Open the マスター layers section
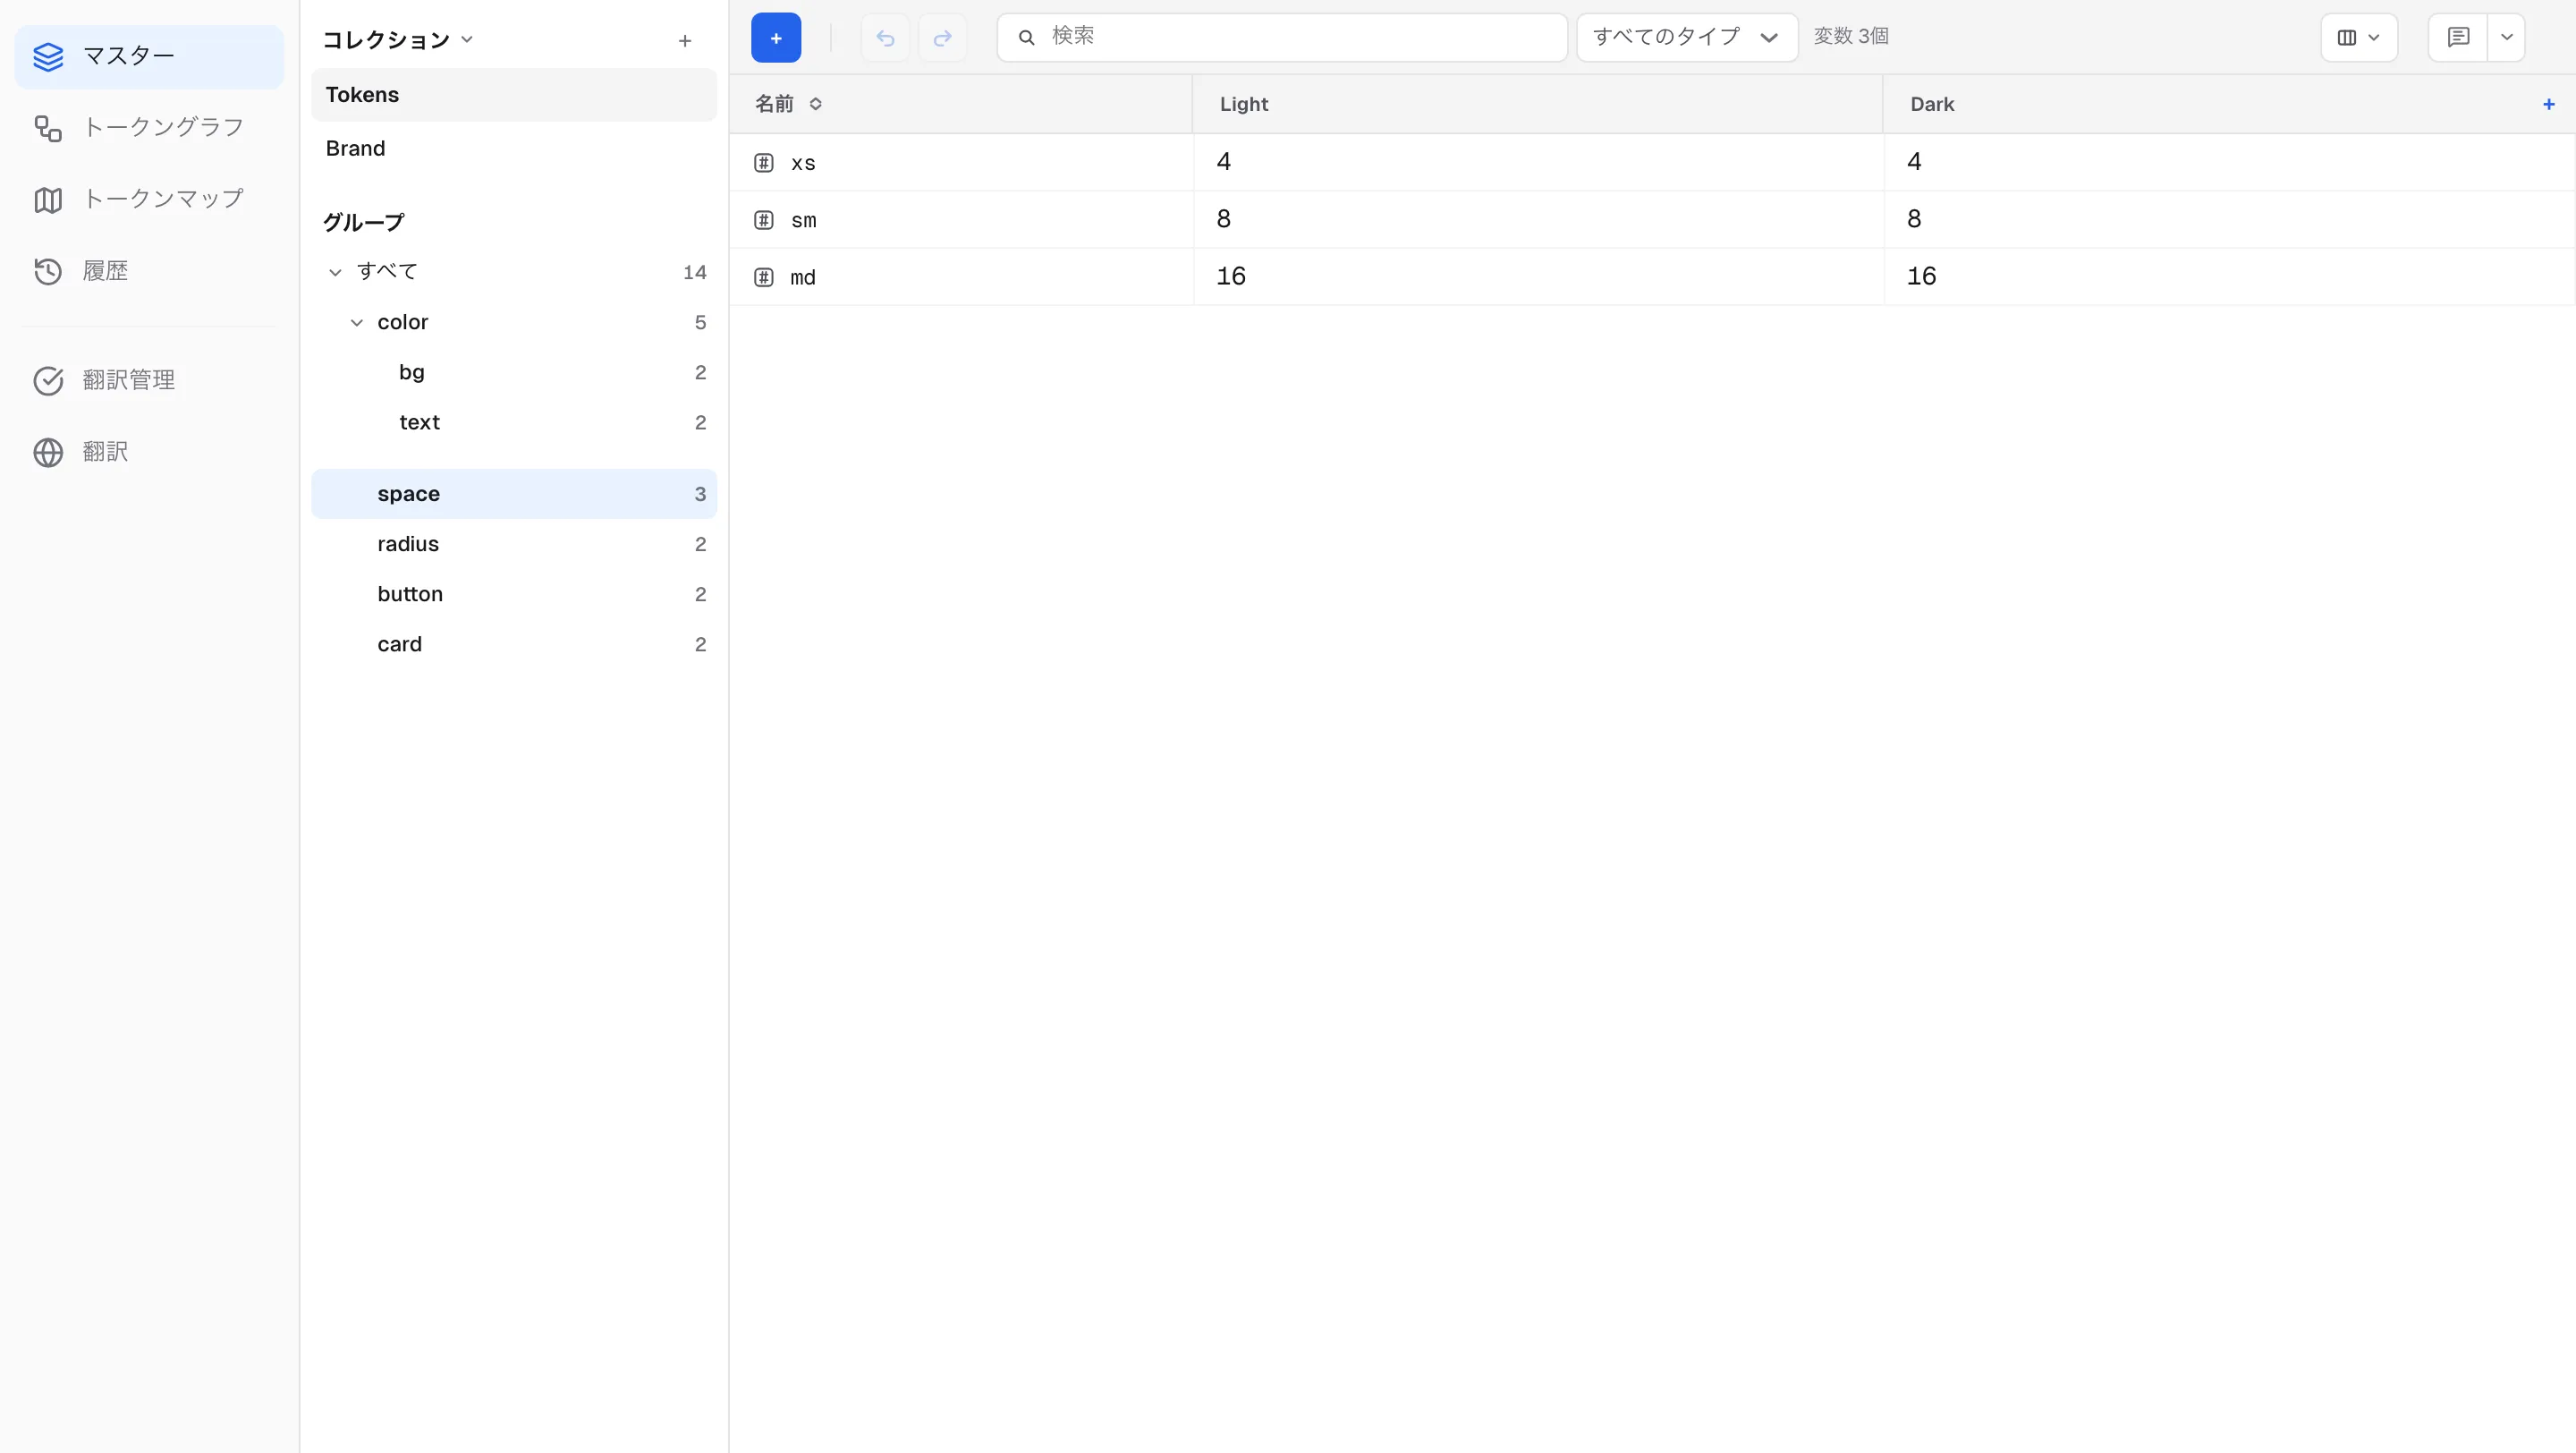Screen dimensions: 2576x1453 tap(149, 57)
